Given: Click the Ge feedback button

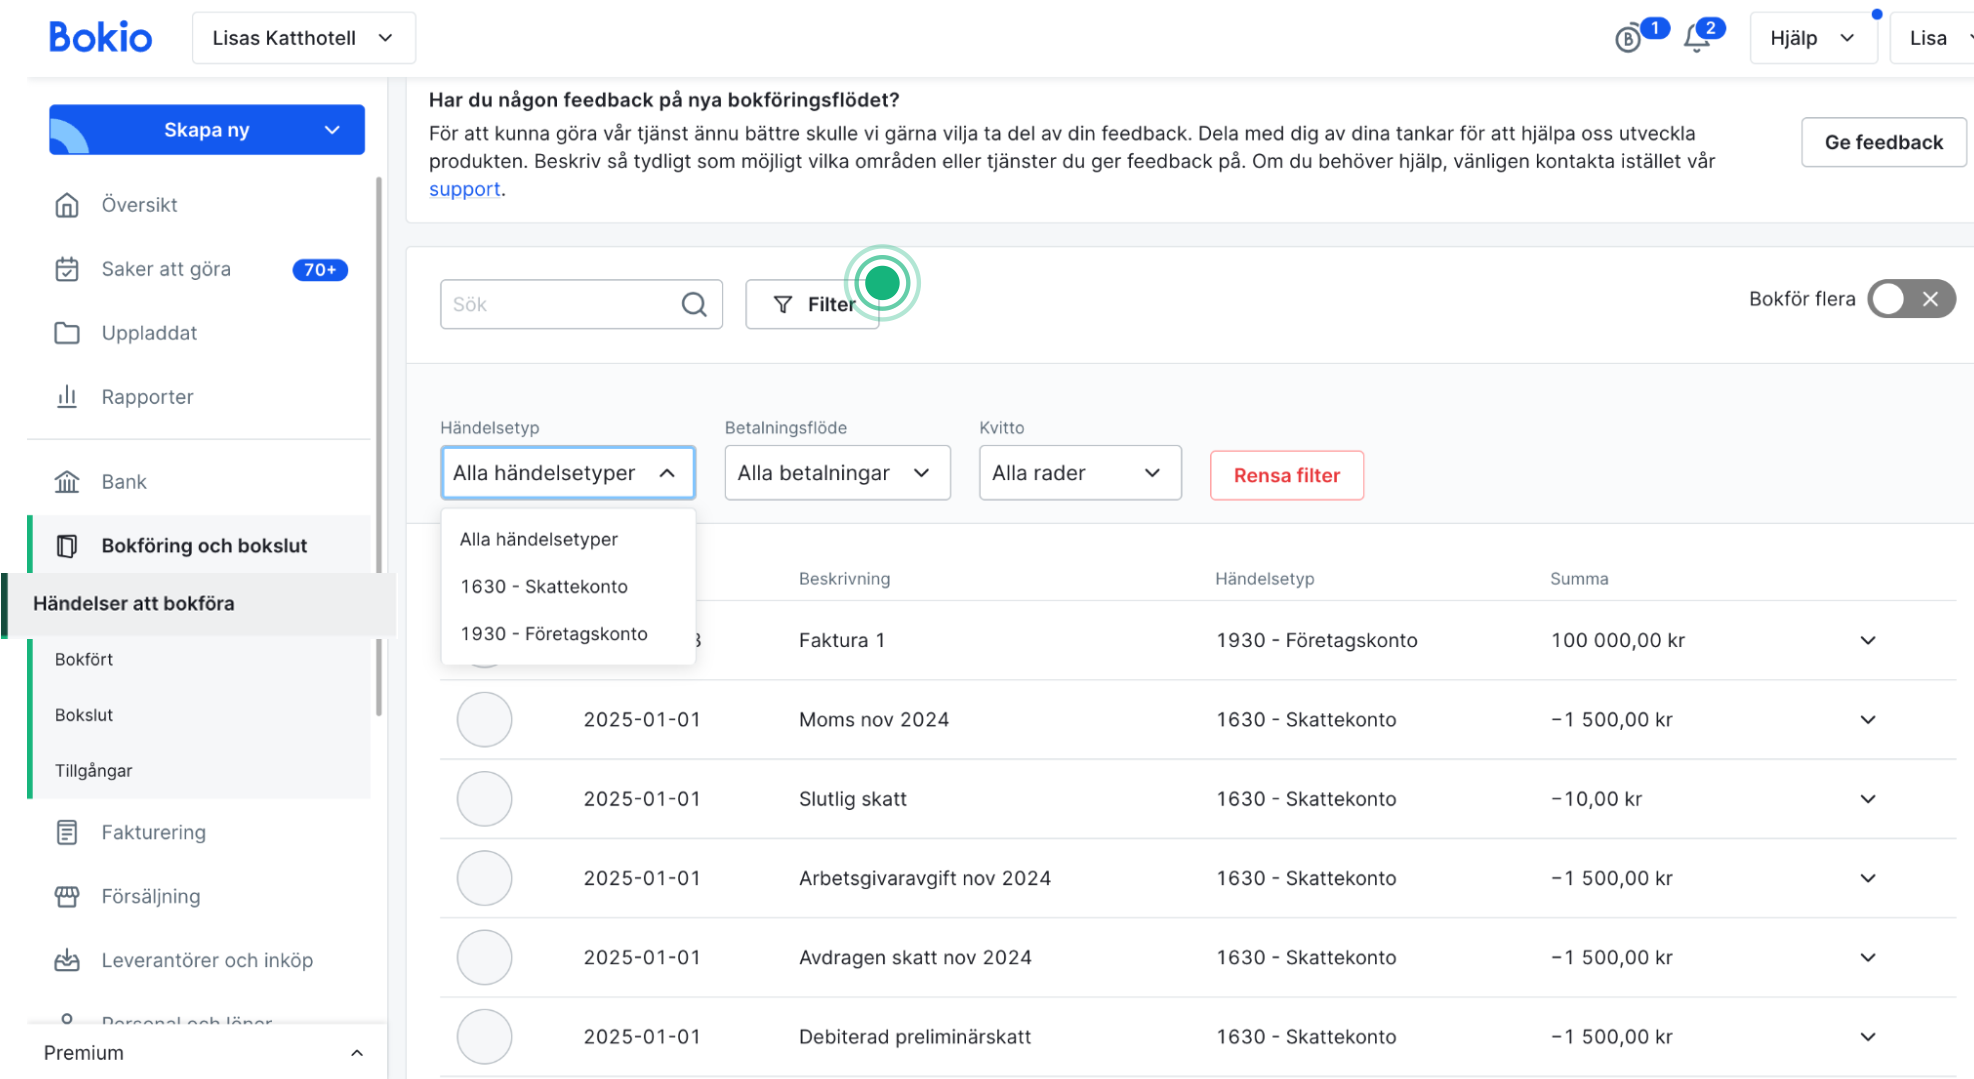Looking at the screenshot, I should point(1883,142).
